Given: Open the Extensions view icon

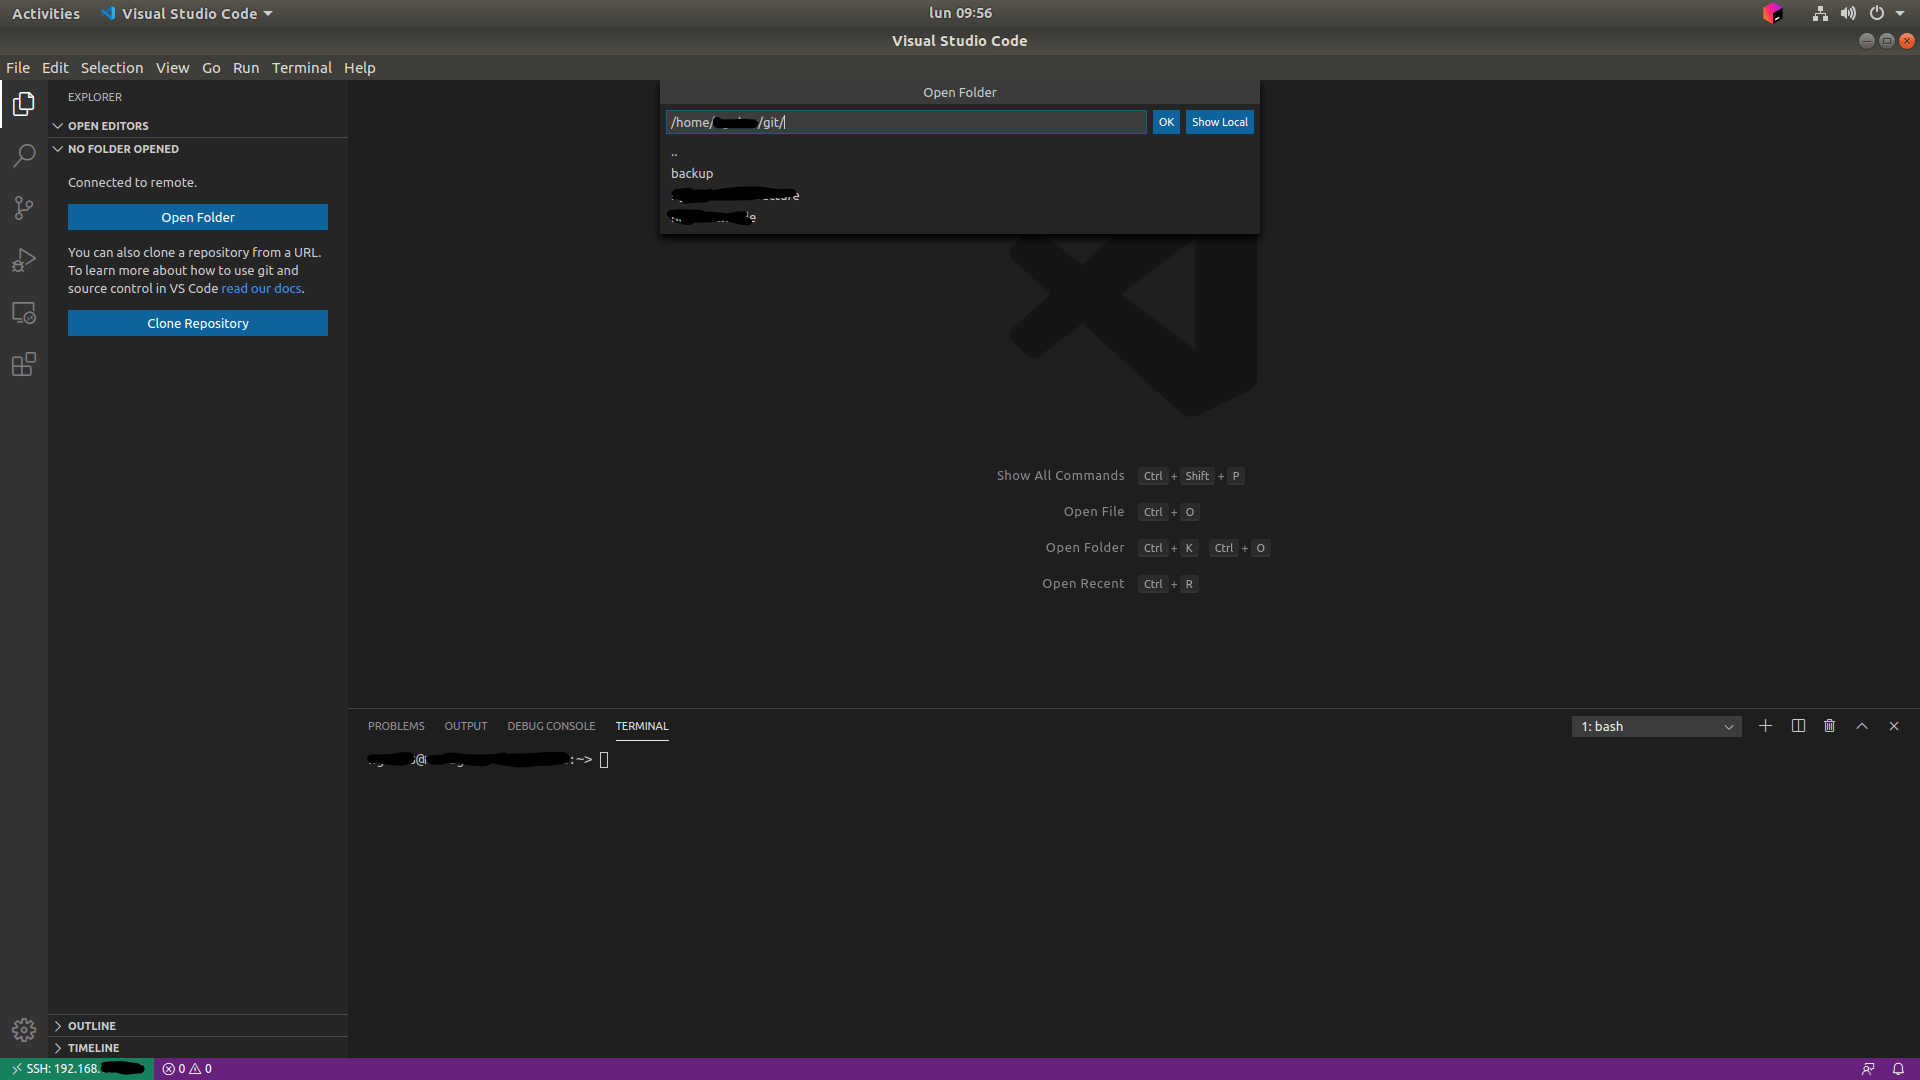Looking at the screenshot, I should pyautogui.click(x=24, y=364).
